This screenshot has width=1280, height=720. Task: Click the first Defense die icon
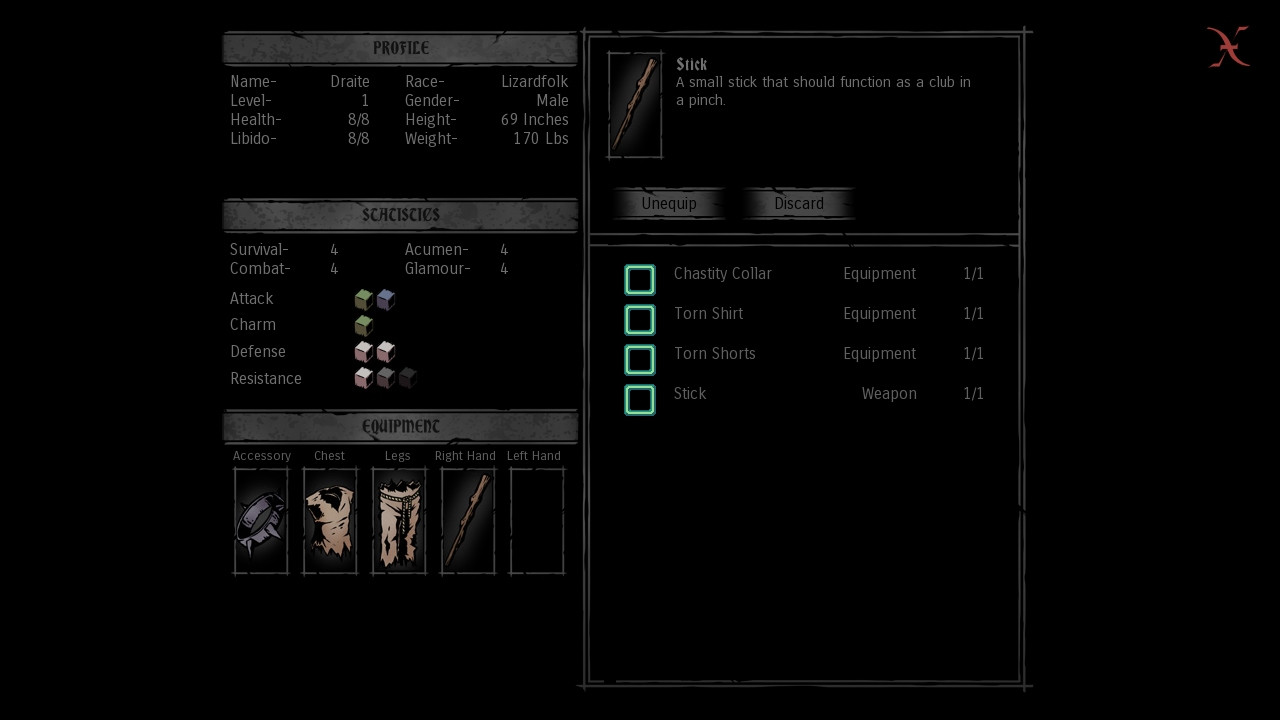364,351
